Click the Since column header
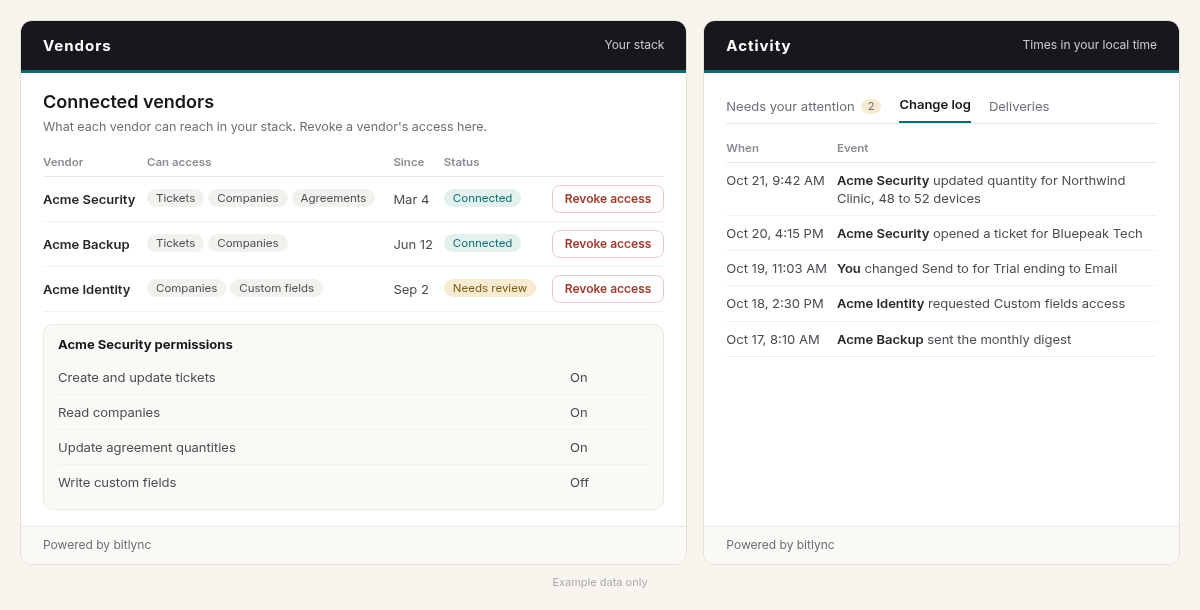This screenshot has width=1200, height=610. tap(409, 162)
